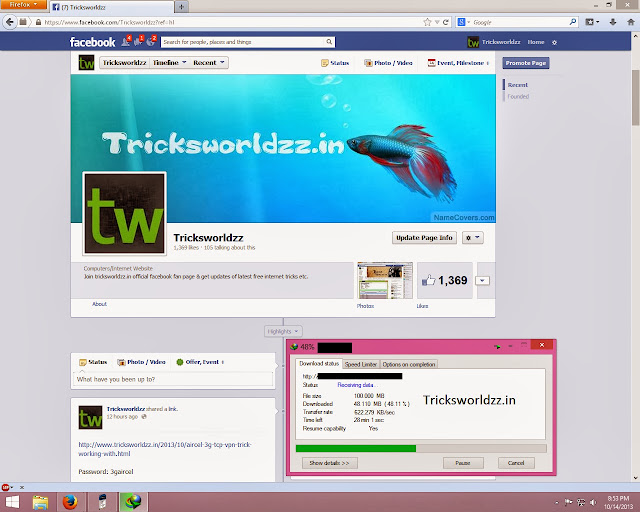
Task: Click the clock showing 8:53 PM
Action: click(618, 499)
